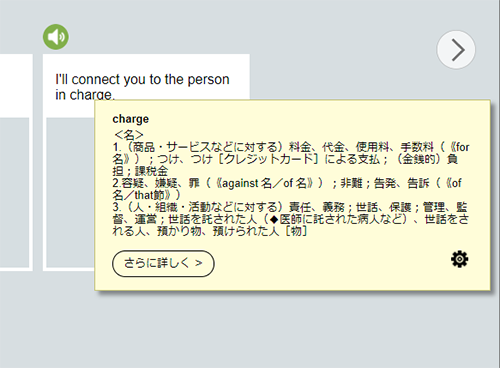Select the word "you" in the sentence
Viewport: 500px width, 368px height.
tap(134, 80)
